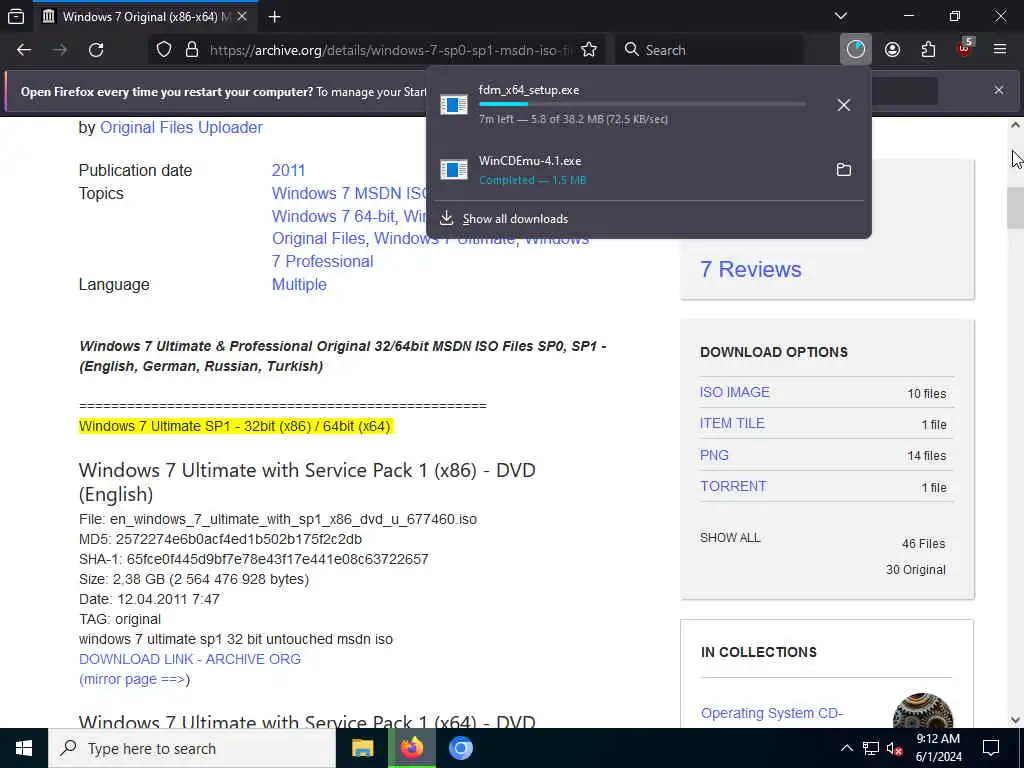This screenshot has height=768, width=1024.
Task: Select the WinCDEmu-4.1.exe download entry
Action: coord(649,170)
